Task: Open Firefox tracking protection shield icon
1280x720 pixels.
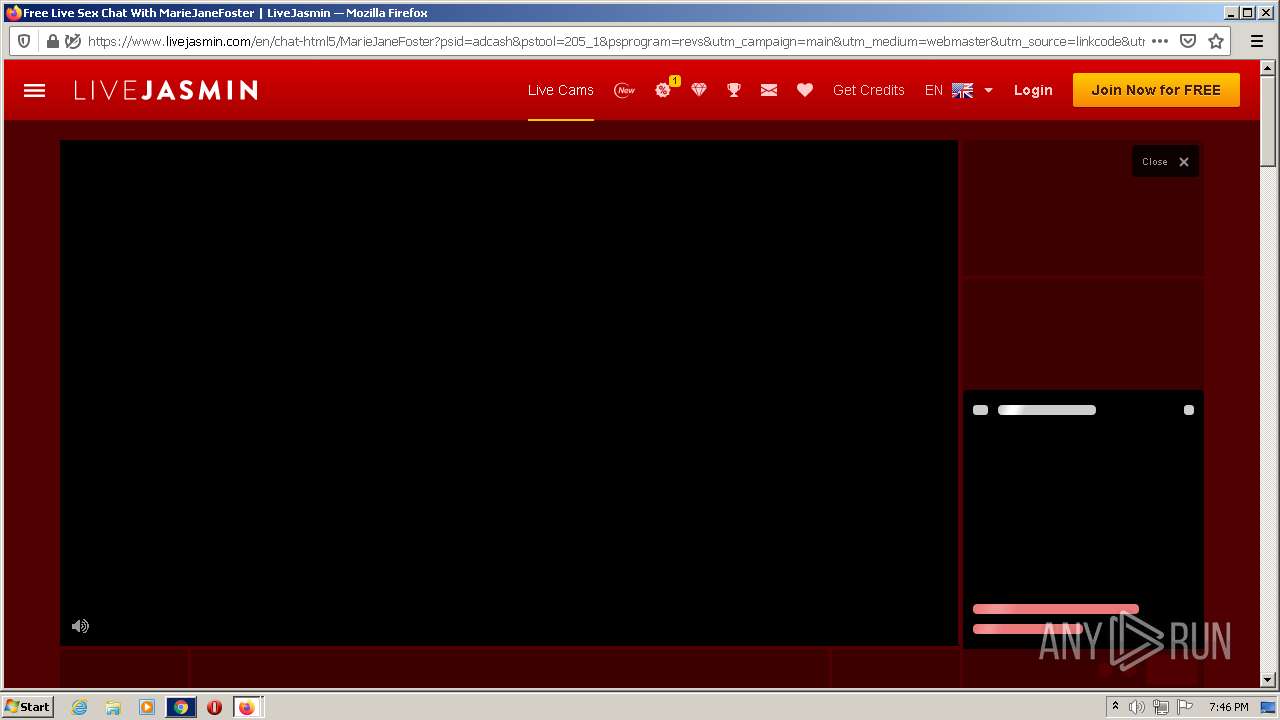Action: [25, 41]
